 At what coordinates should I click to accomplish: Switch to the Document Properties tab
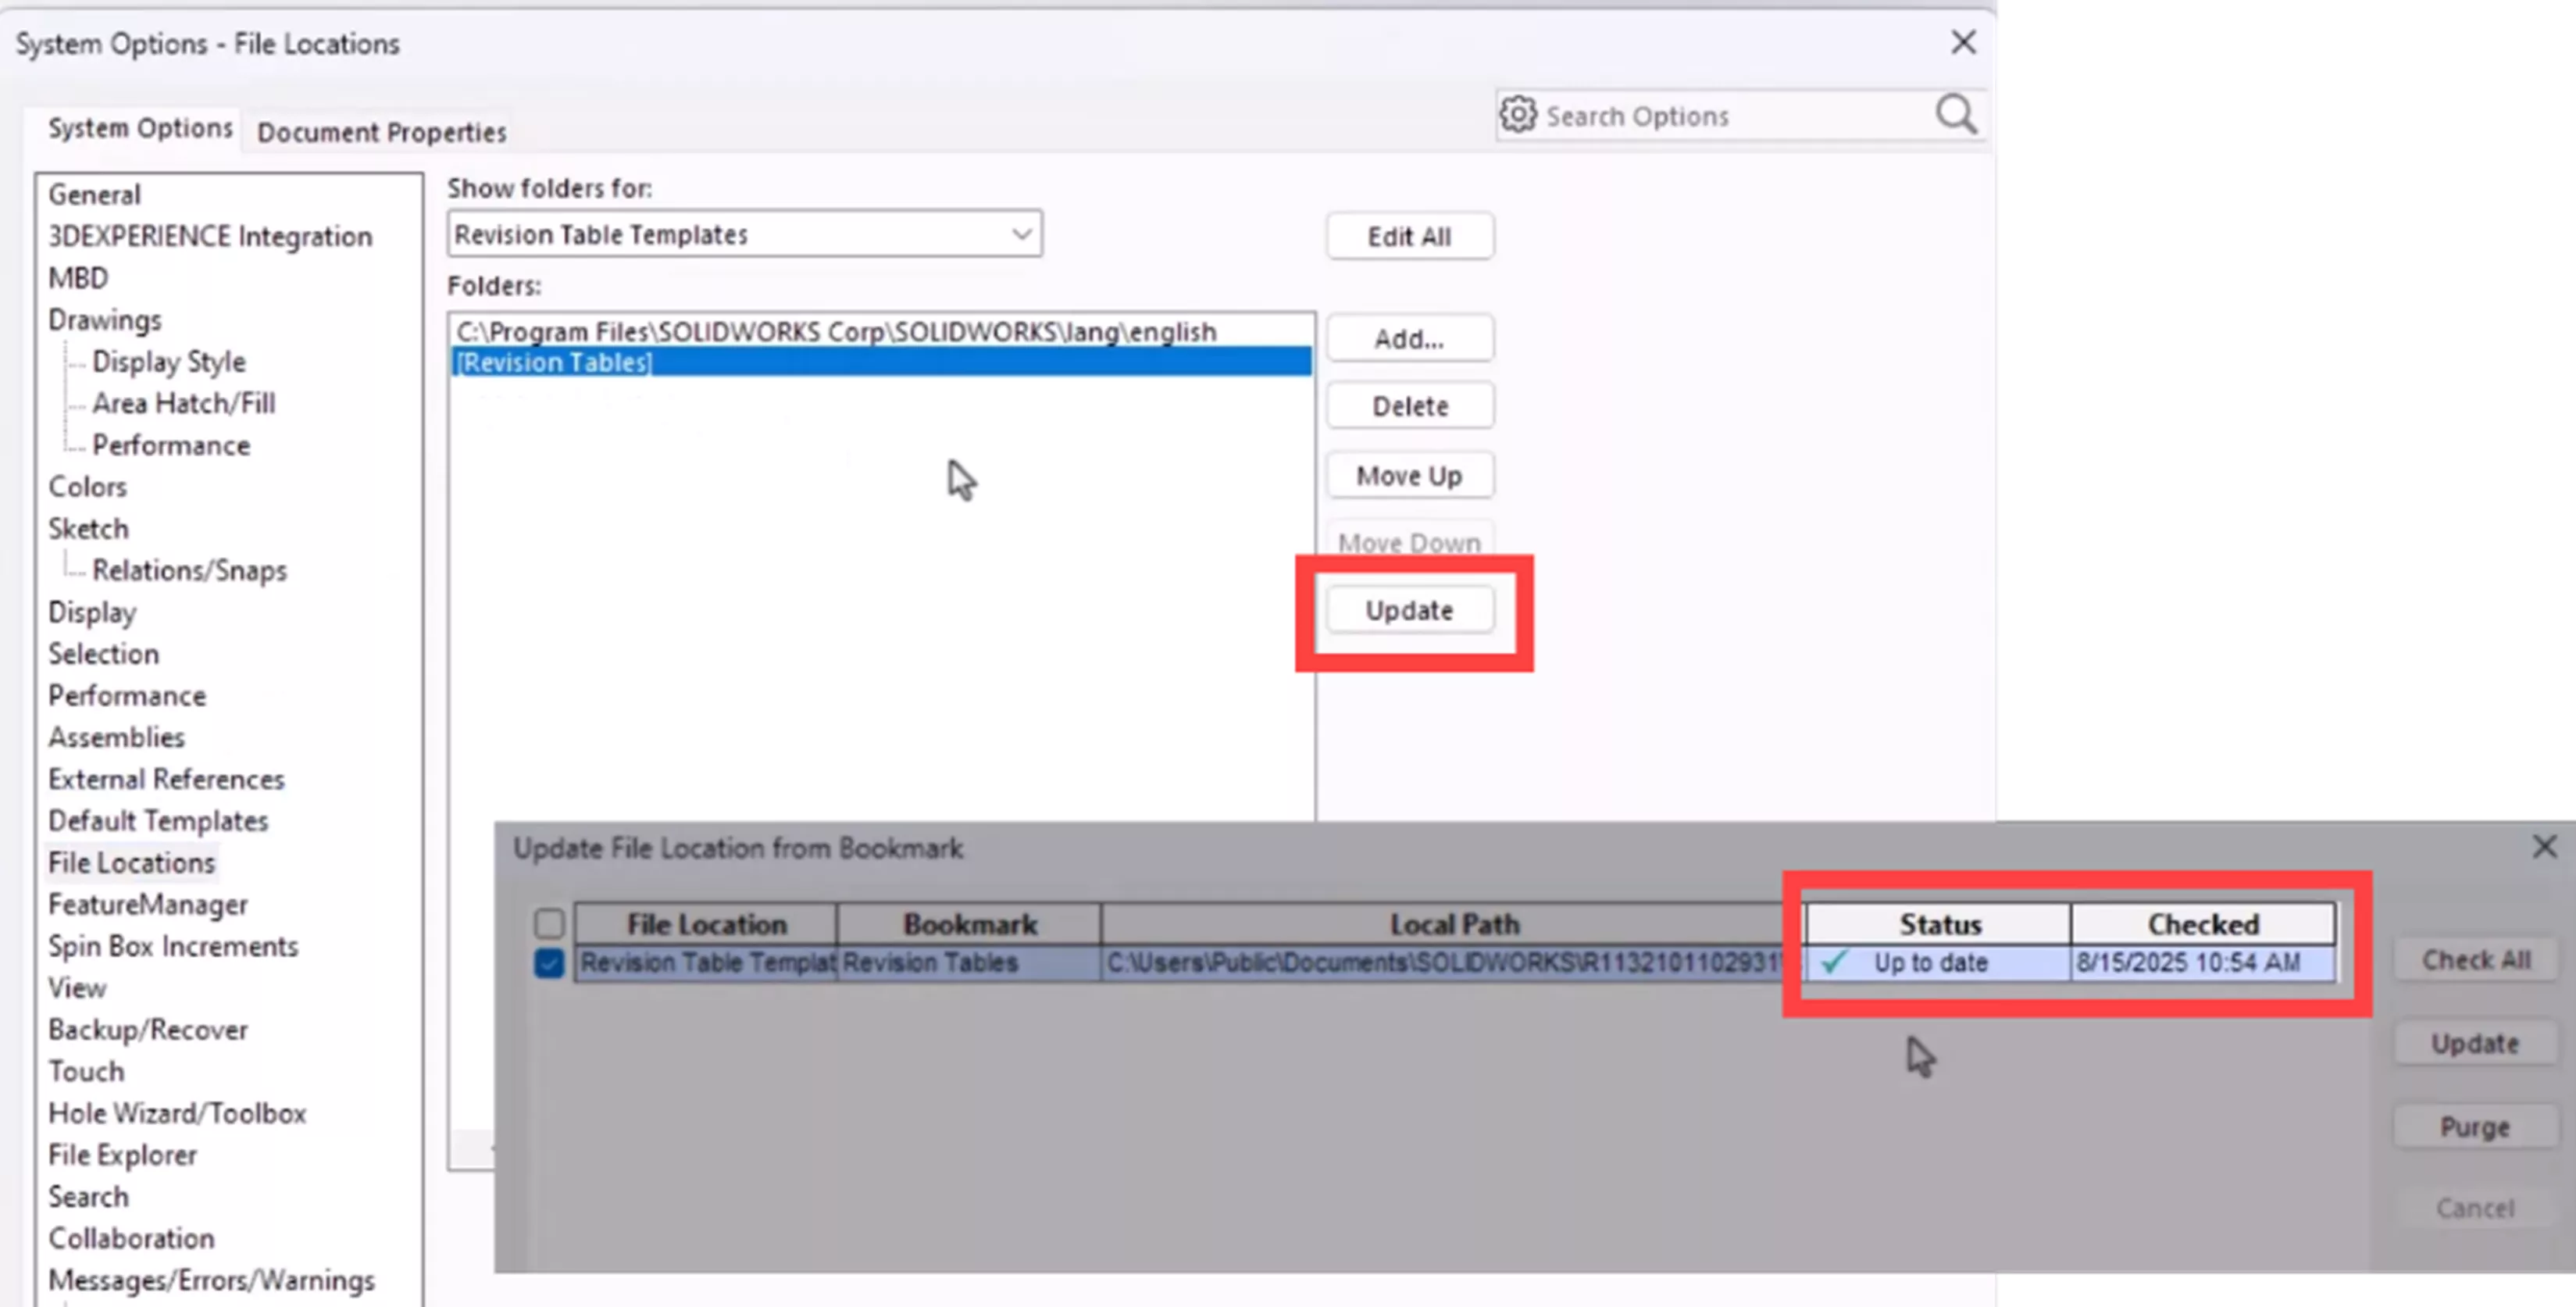[381, 131]
